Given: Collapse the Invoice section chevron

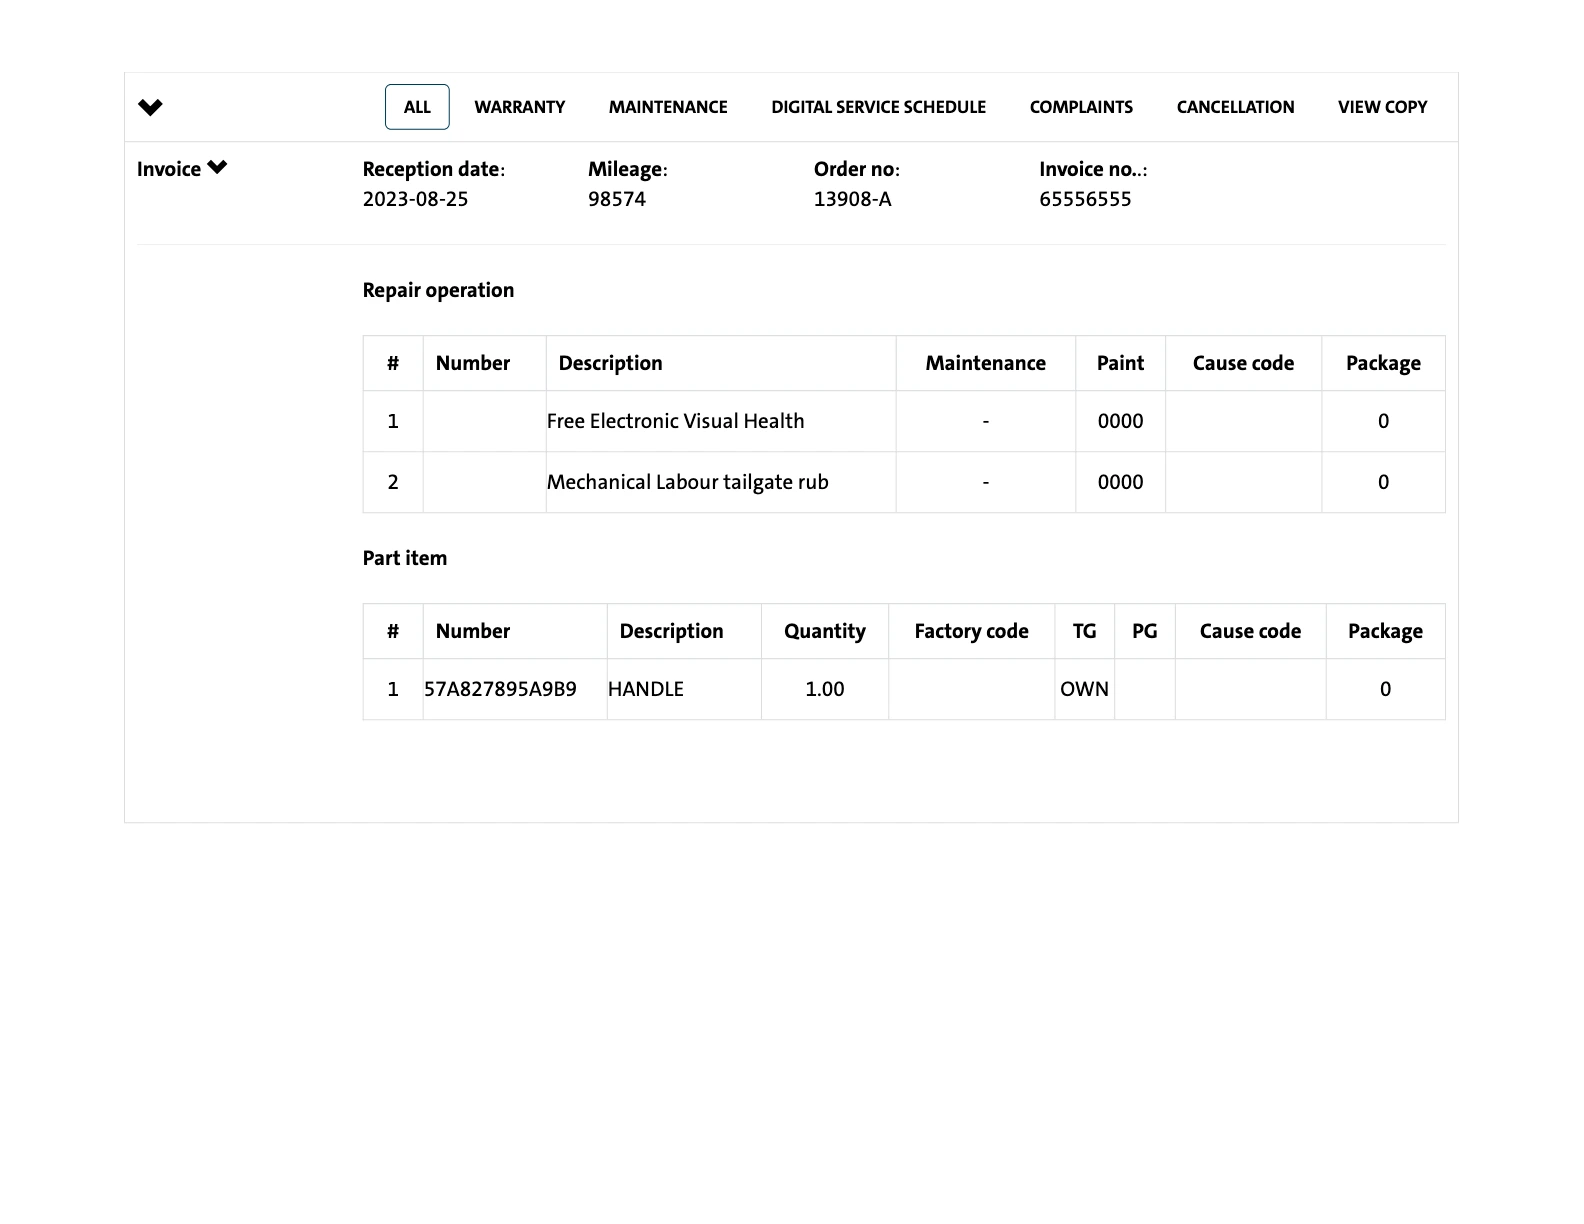Looking at the screenshot, I should click(217, 168).
